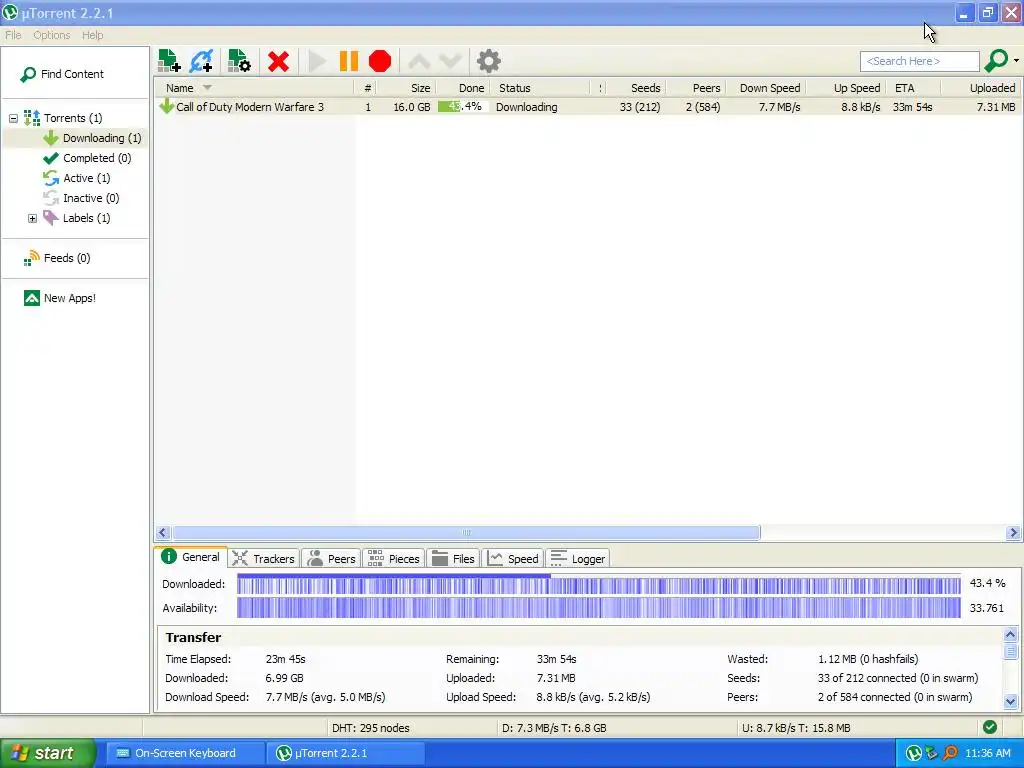Switch to the Speed tab

(513, 559)
